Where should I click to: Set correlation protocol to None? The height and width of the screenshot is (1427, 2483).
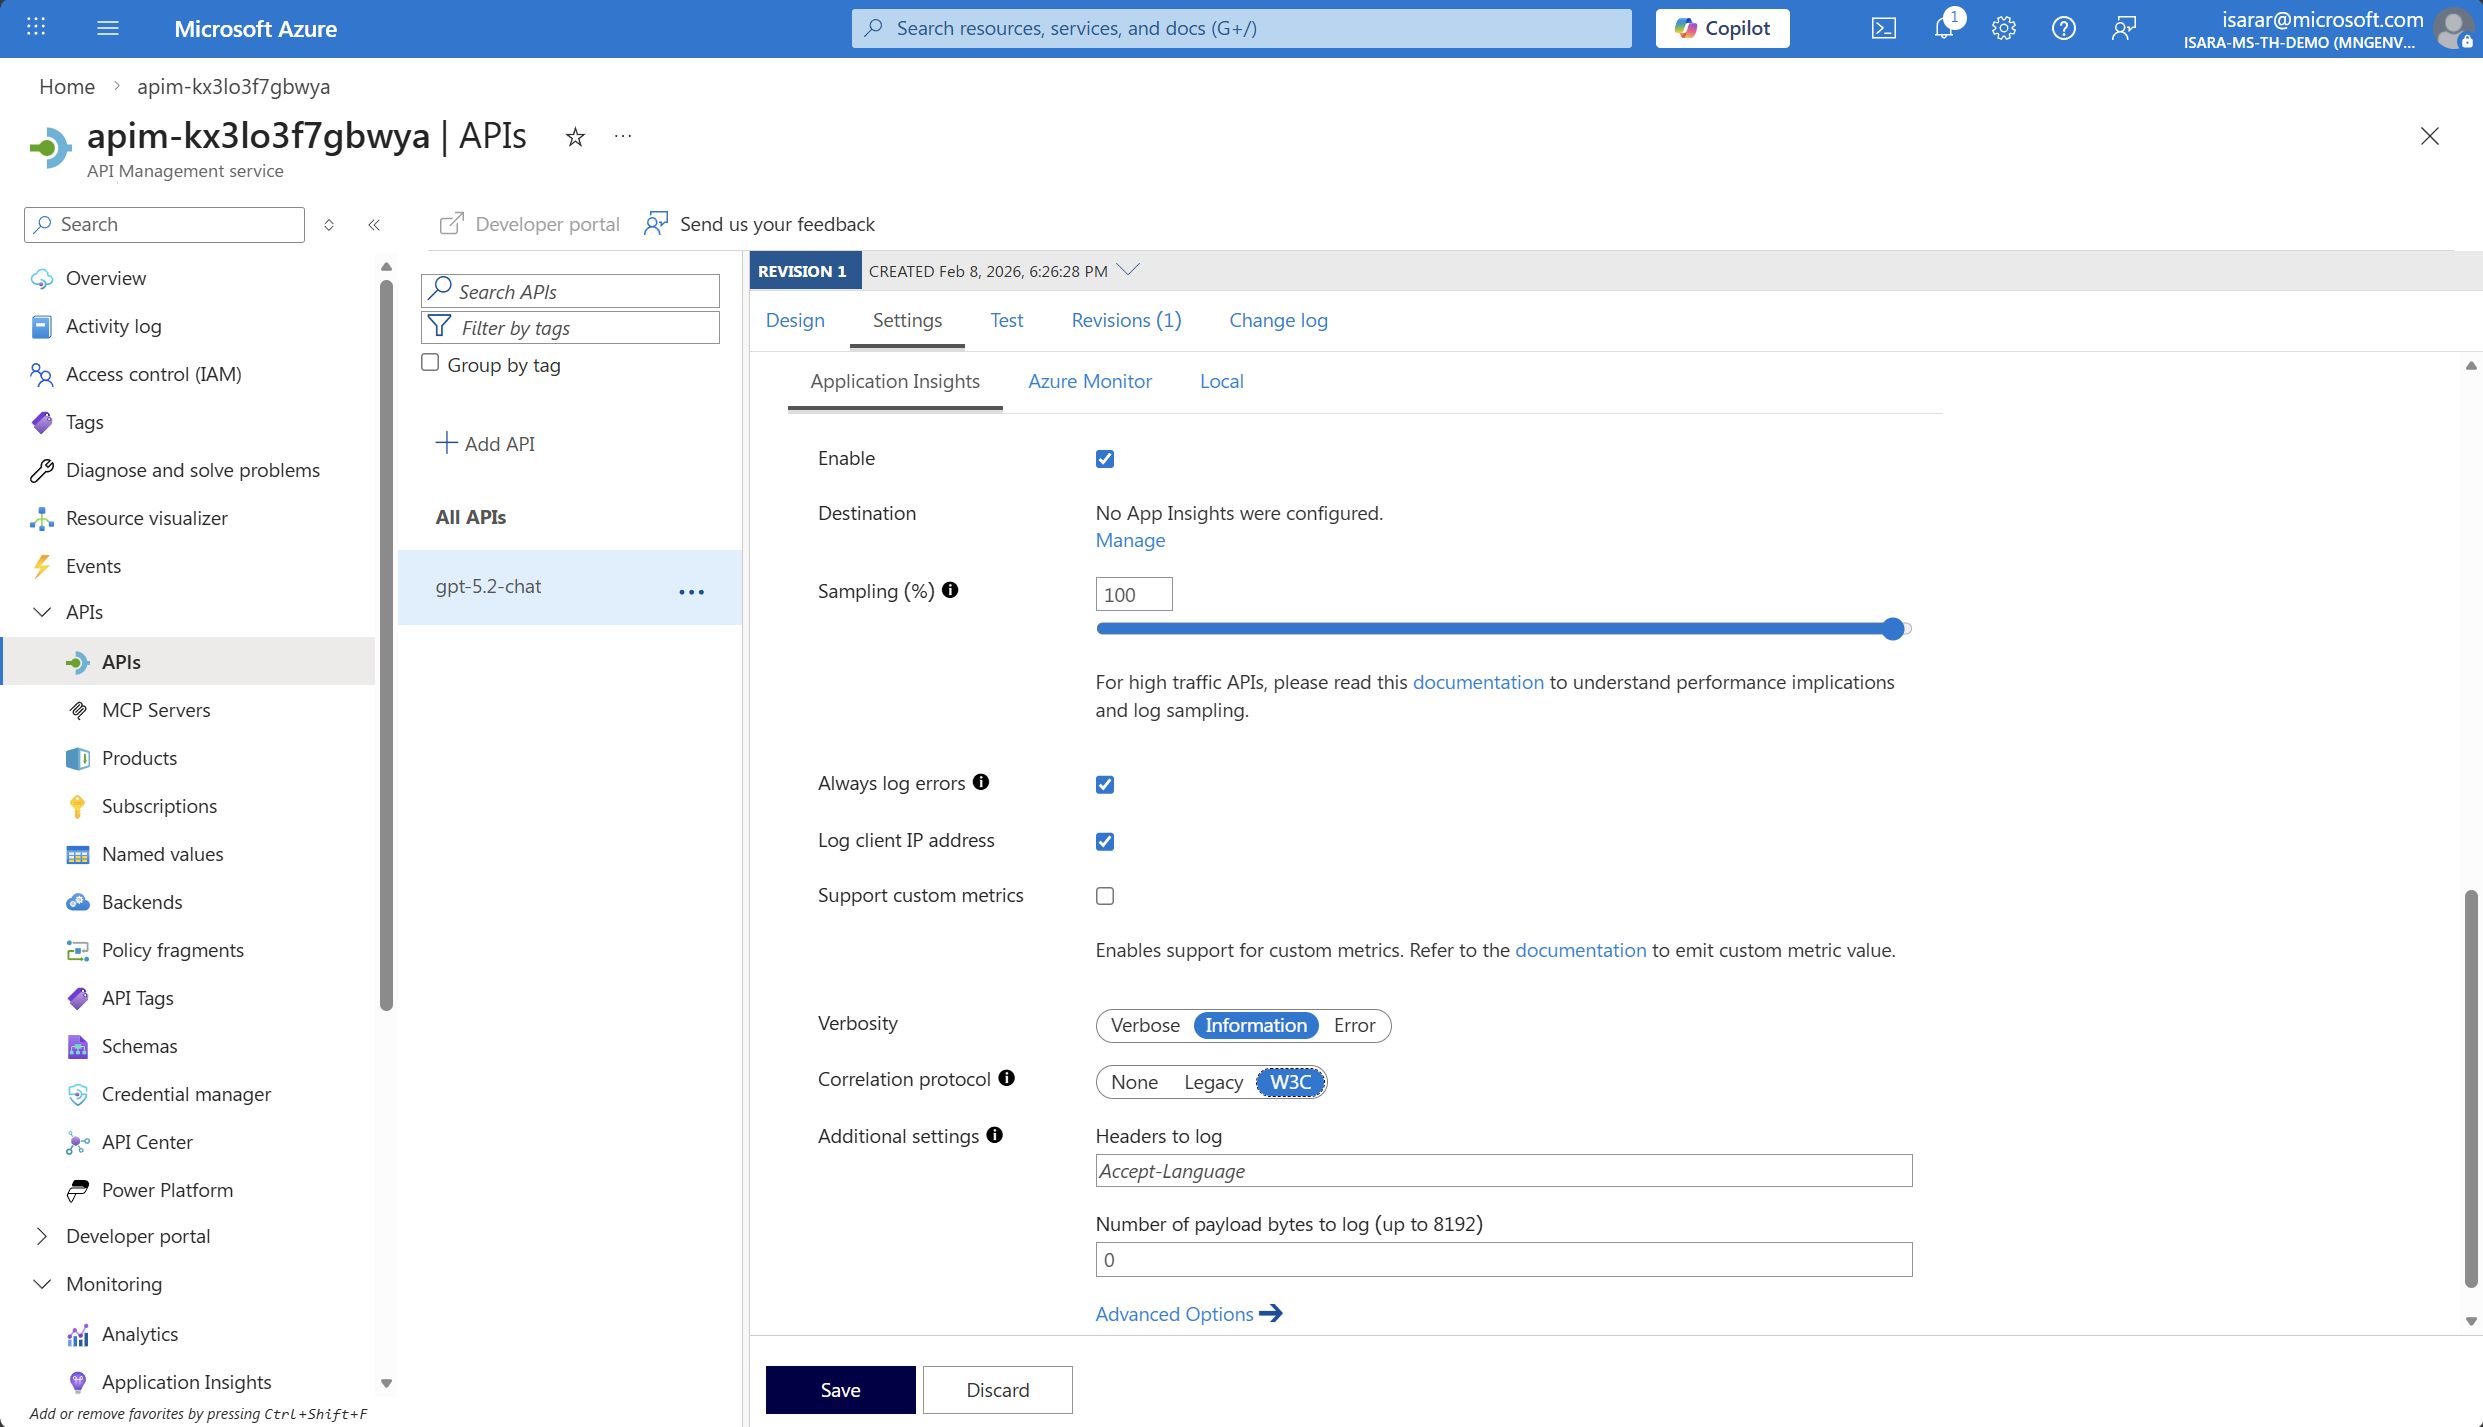1134,1082
